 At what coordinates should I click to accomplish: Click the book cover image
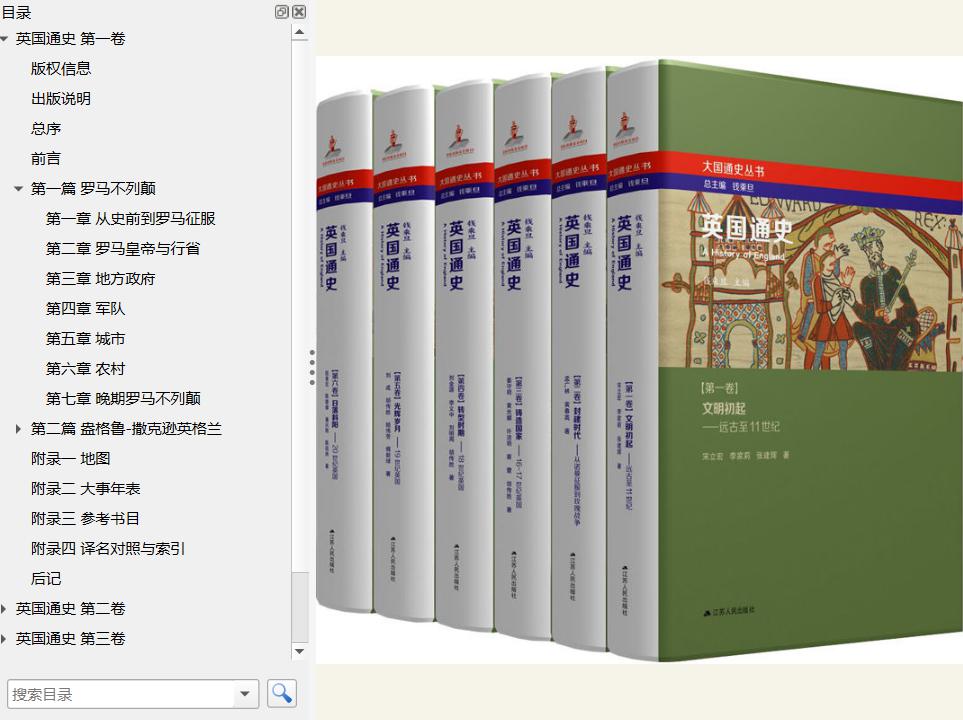tap(640, 360)
